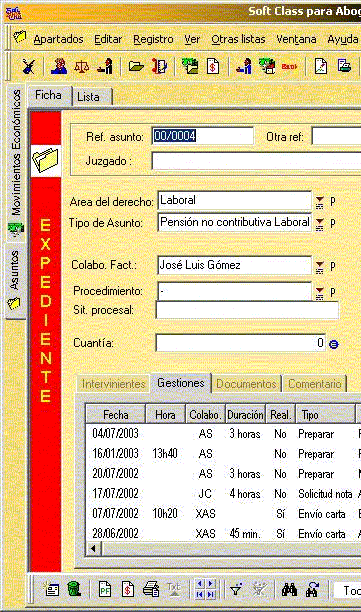
Task: Click the green trash bin delete icon
Action: 74,589
